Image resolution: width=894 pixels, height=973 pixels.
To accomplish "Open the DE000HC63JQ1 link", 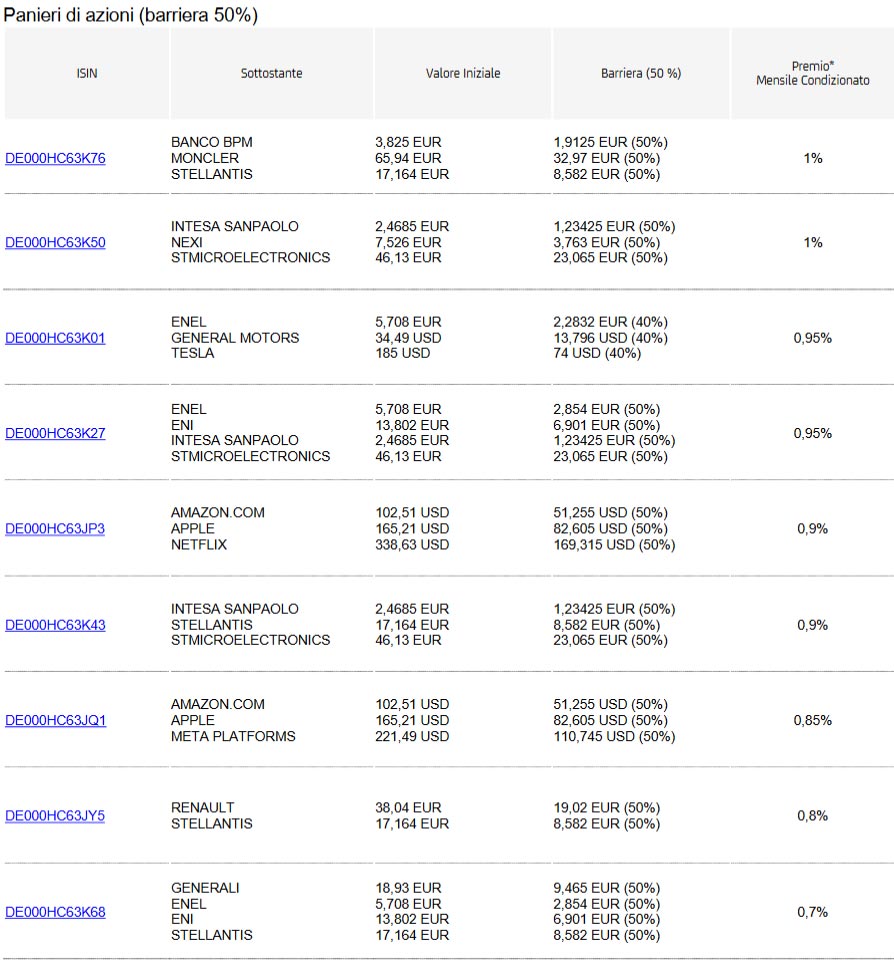I will (55, 720).
